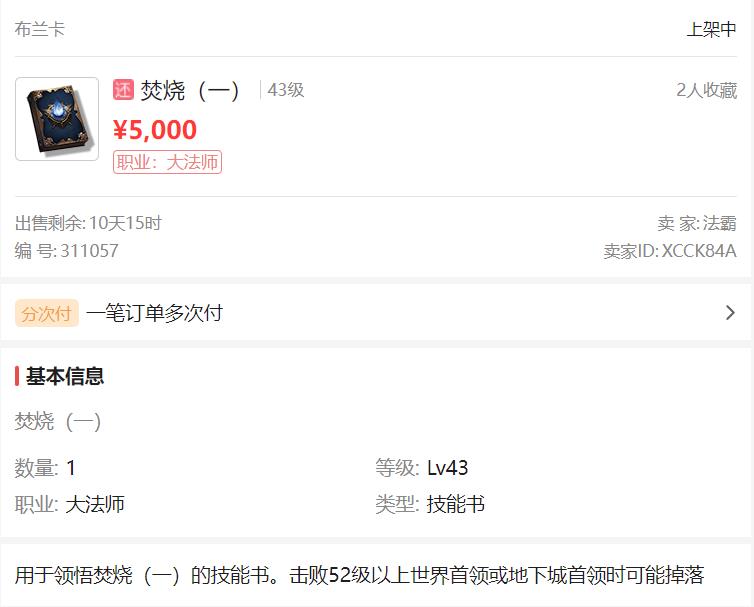This screenshot has width=754, height=607.
Task: Click the 布兰卡 server name
Action: [39, 29]
